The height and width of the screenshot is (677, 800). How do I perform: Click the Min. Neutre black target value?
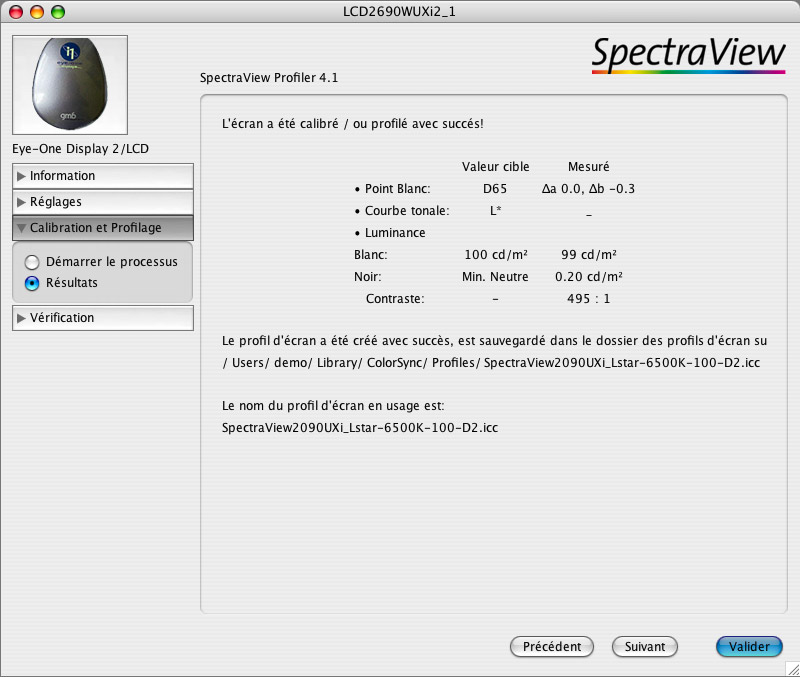tap(495, 277)
